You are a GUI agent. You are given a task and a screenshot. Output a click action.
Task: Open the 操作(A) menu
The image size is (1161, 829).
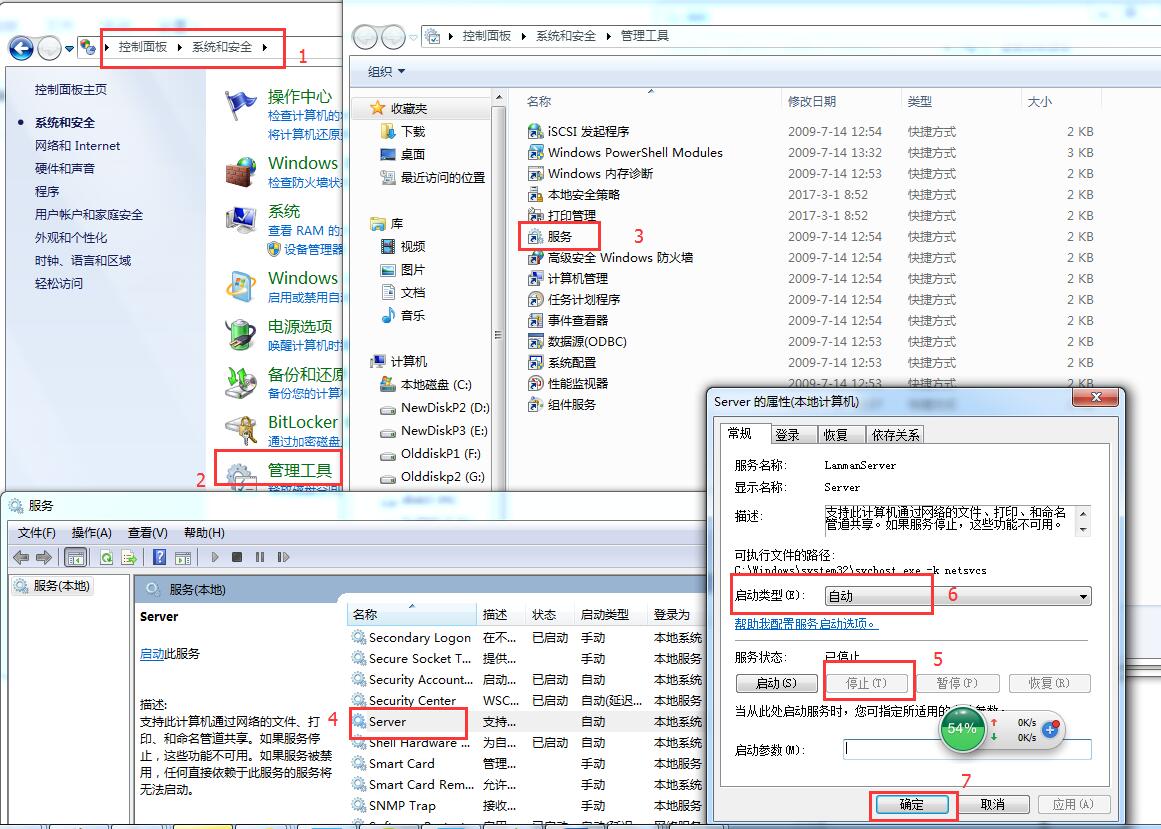(92, 533)
